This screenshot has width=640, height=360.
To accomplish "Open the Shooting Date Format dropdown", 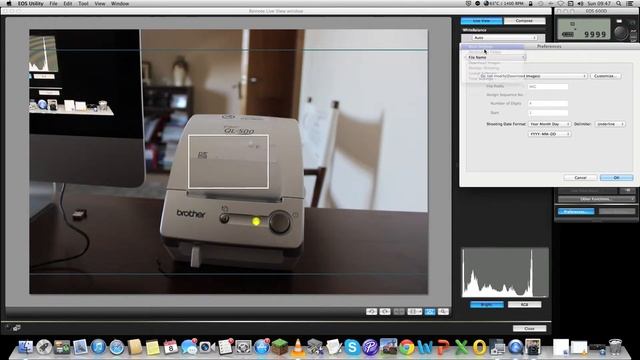I will click(549, 124).
